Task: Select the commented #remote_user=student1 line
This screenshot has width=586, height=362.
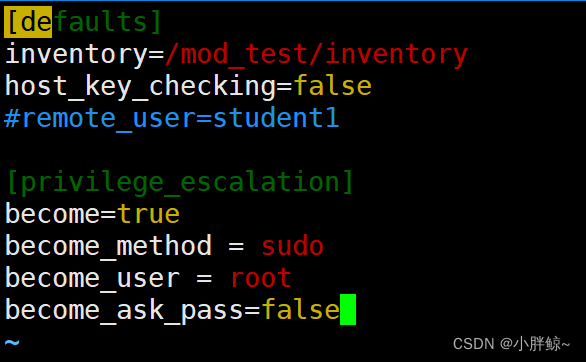Action: pos(172,118)
